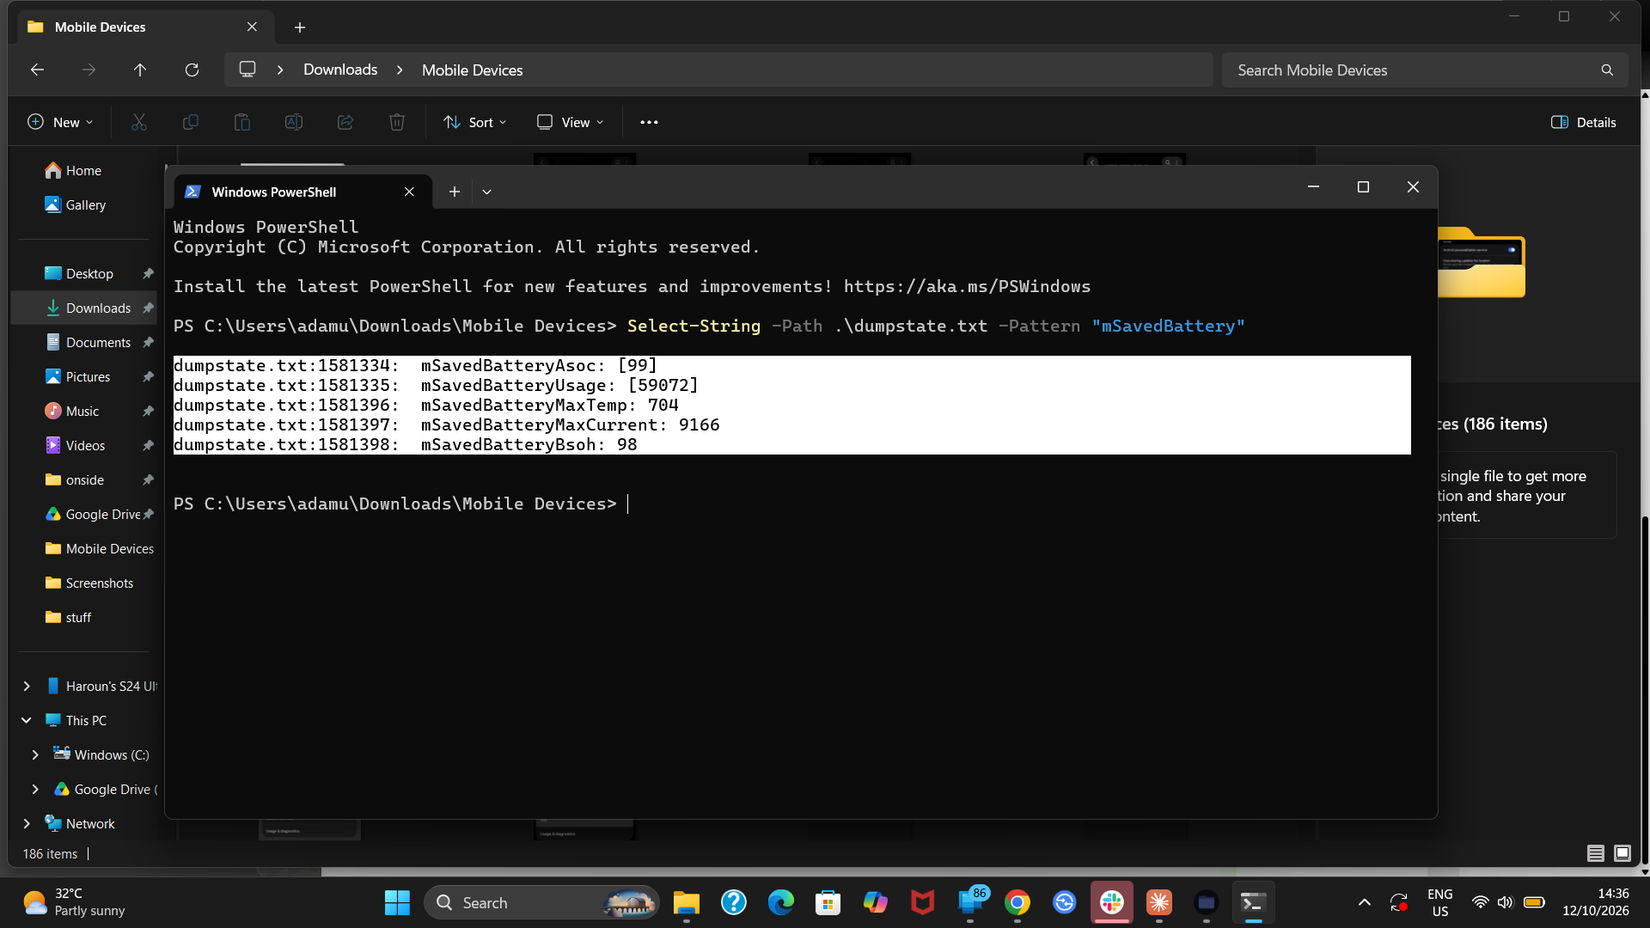Select the Mobile Devices Explorer tab

click(145, 27)
